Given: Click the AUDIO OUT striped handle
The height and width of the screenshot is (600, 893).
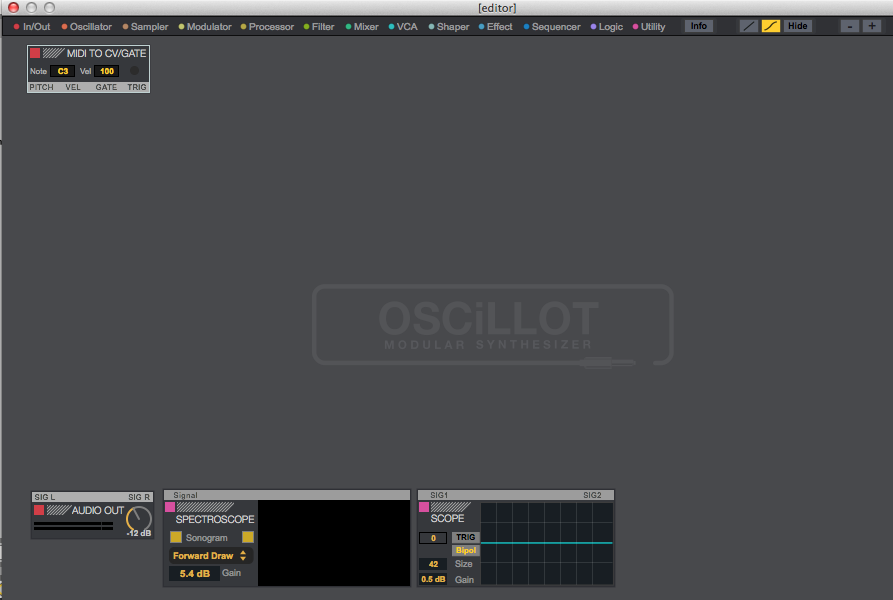Looking at the screenshot, I should coord(58,510).
